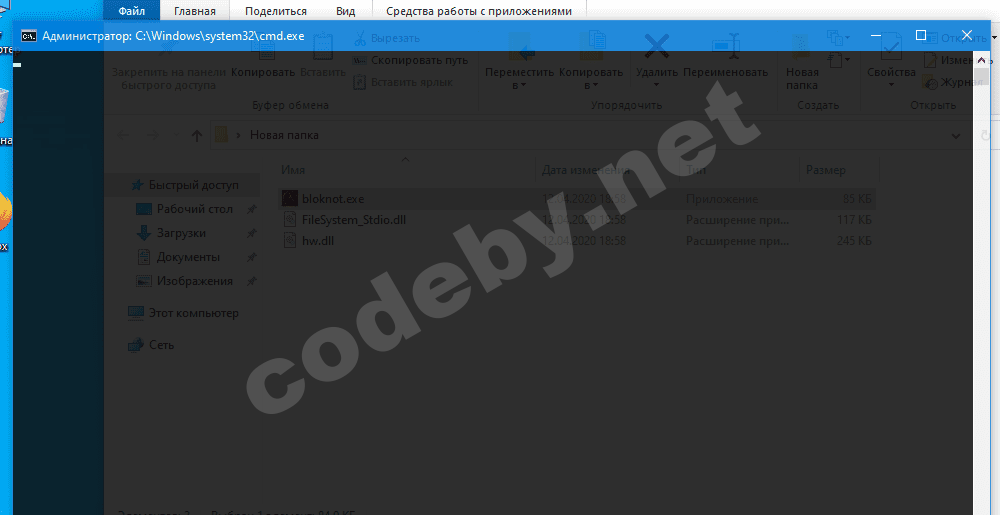Maximize the cmd.exe window

(x=920, y=36)
